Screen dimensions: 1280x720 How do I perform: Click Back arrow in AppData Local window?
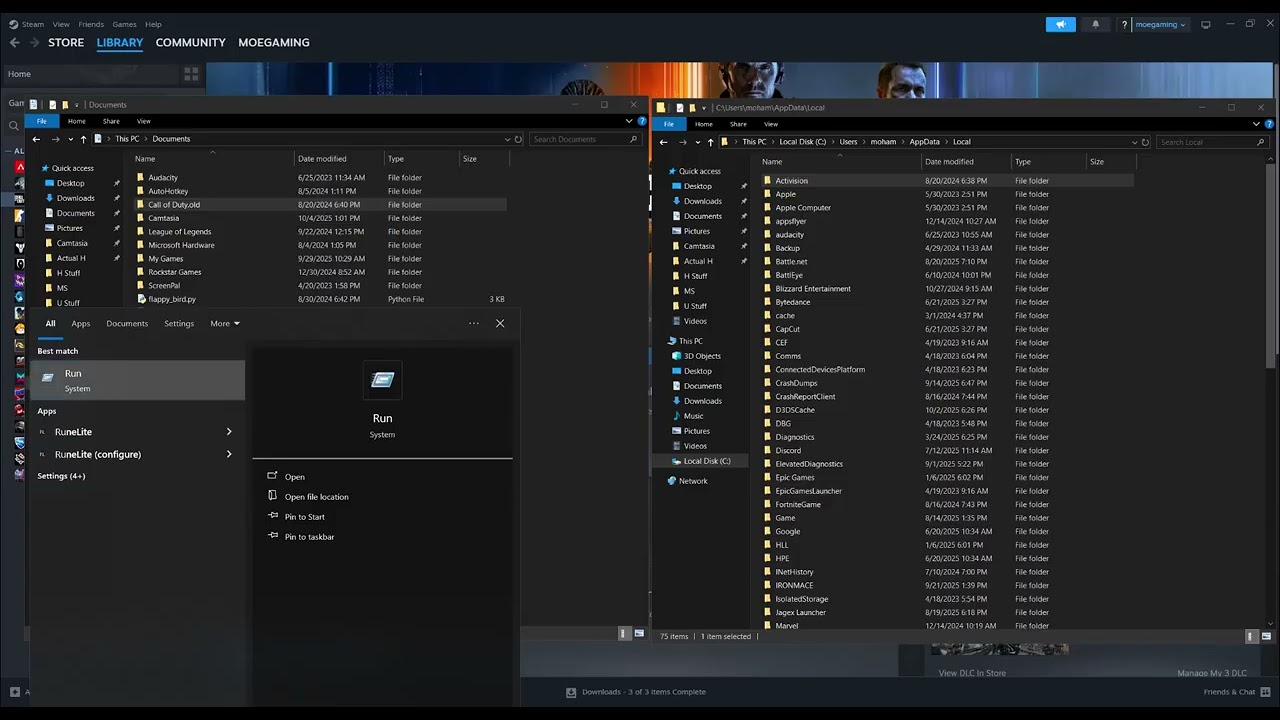tap(663, 142)
